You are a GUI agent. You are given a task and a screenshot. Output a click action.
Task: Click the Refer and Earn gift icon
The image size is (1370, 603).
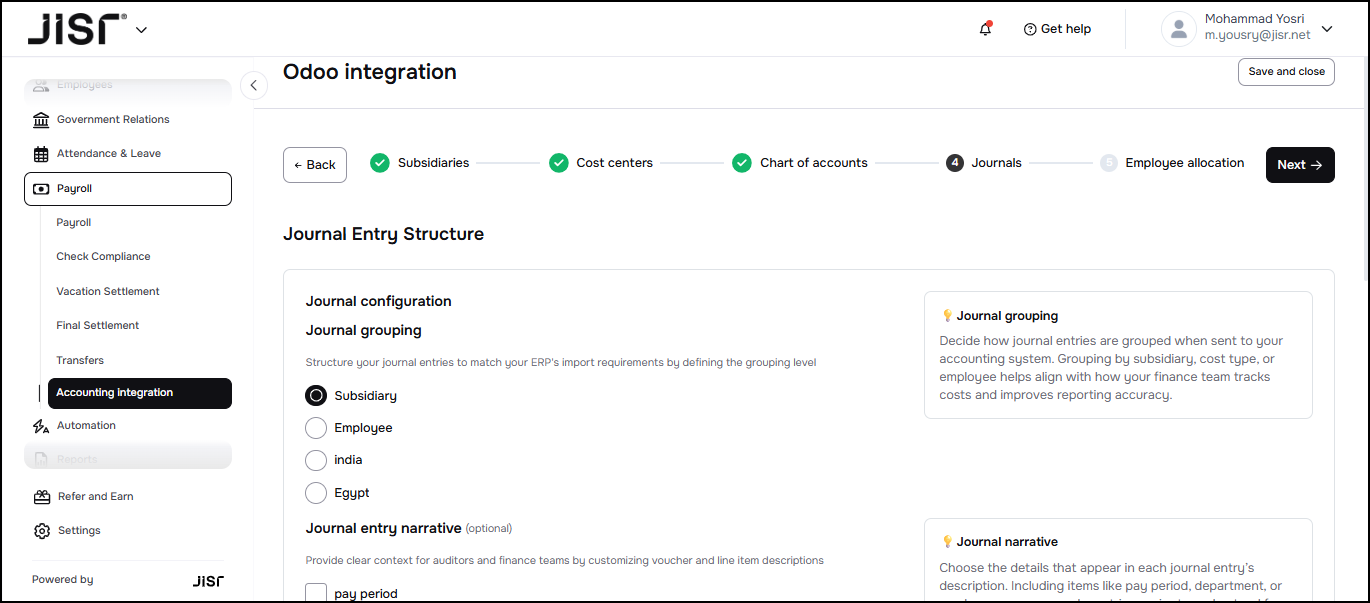41,497
